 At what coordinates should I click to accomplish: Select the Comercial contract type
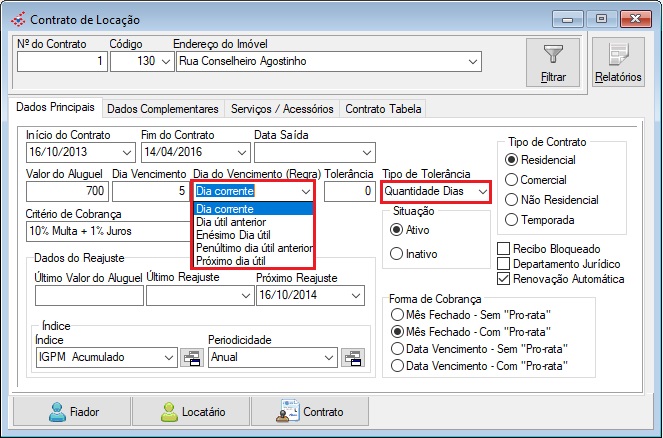point(514,178)
